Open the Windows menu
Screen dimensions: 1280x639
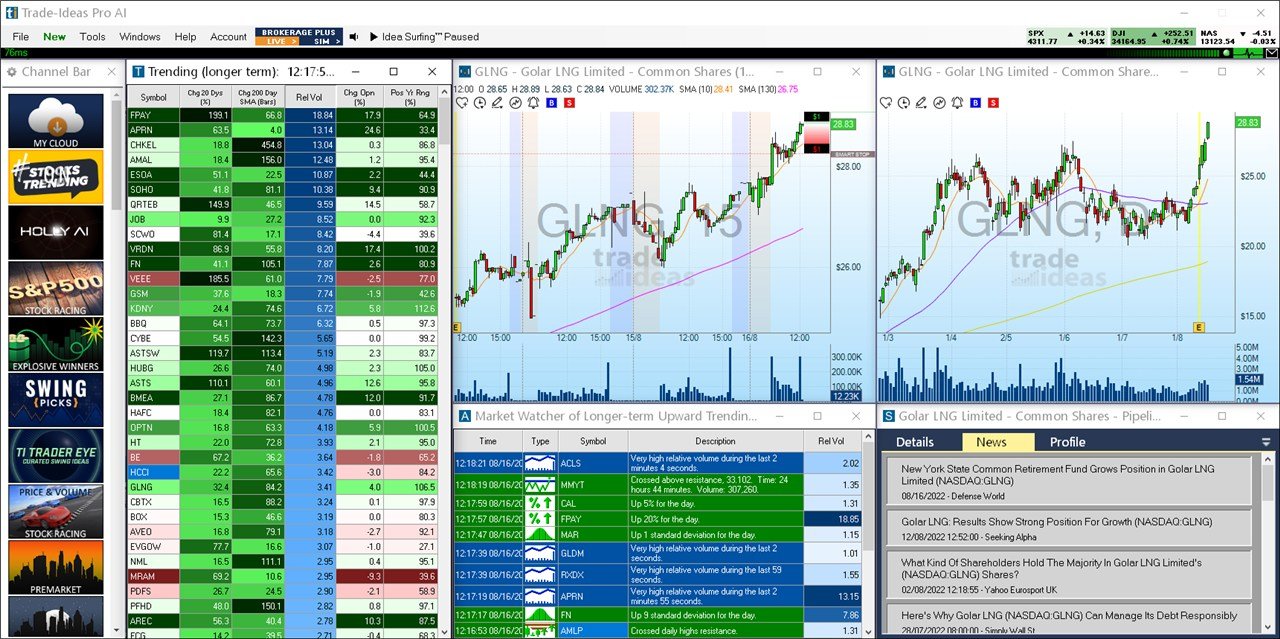140,37
